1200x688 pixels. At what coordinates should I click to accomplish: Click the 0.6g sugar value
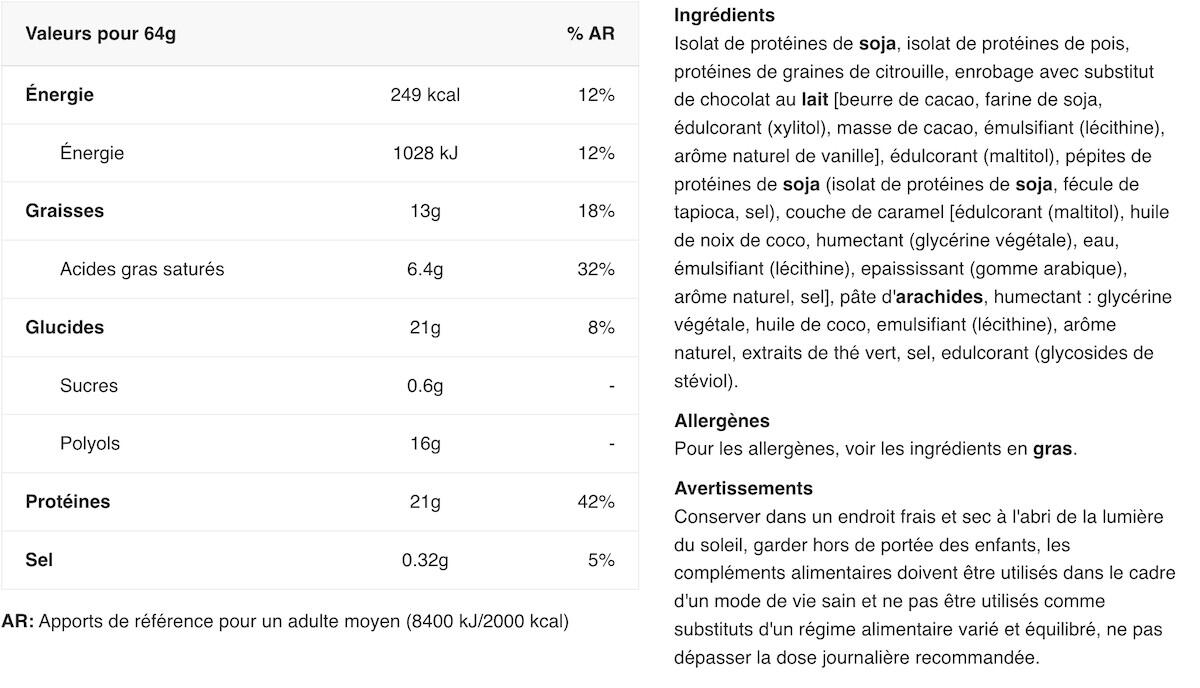(x=425, y=385)
